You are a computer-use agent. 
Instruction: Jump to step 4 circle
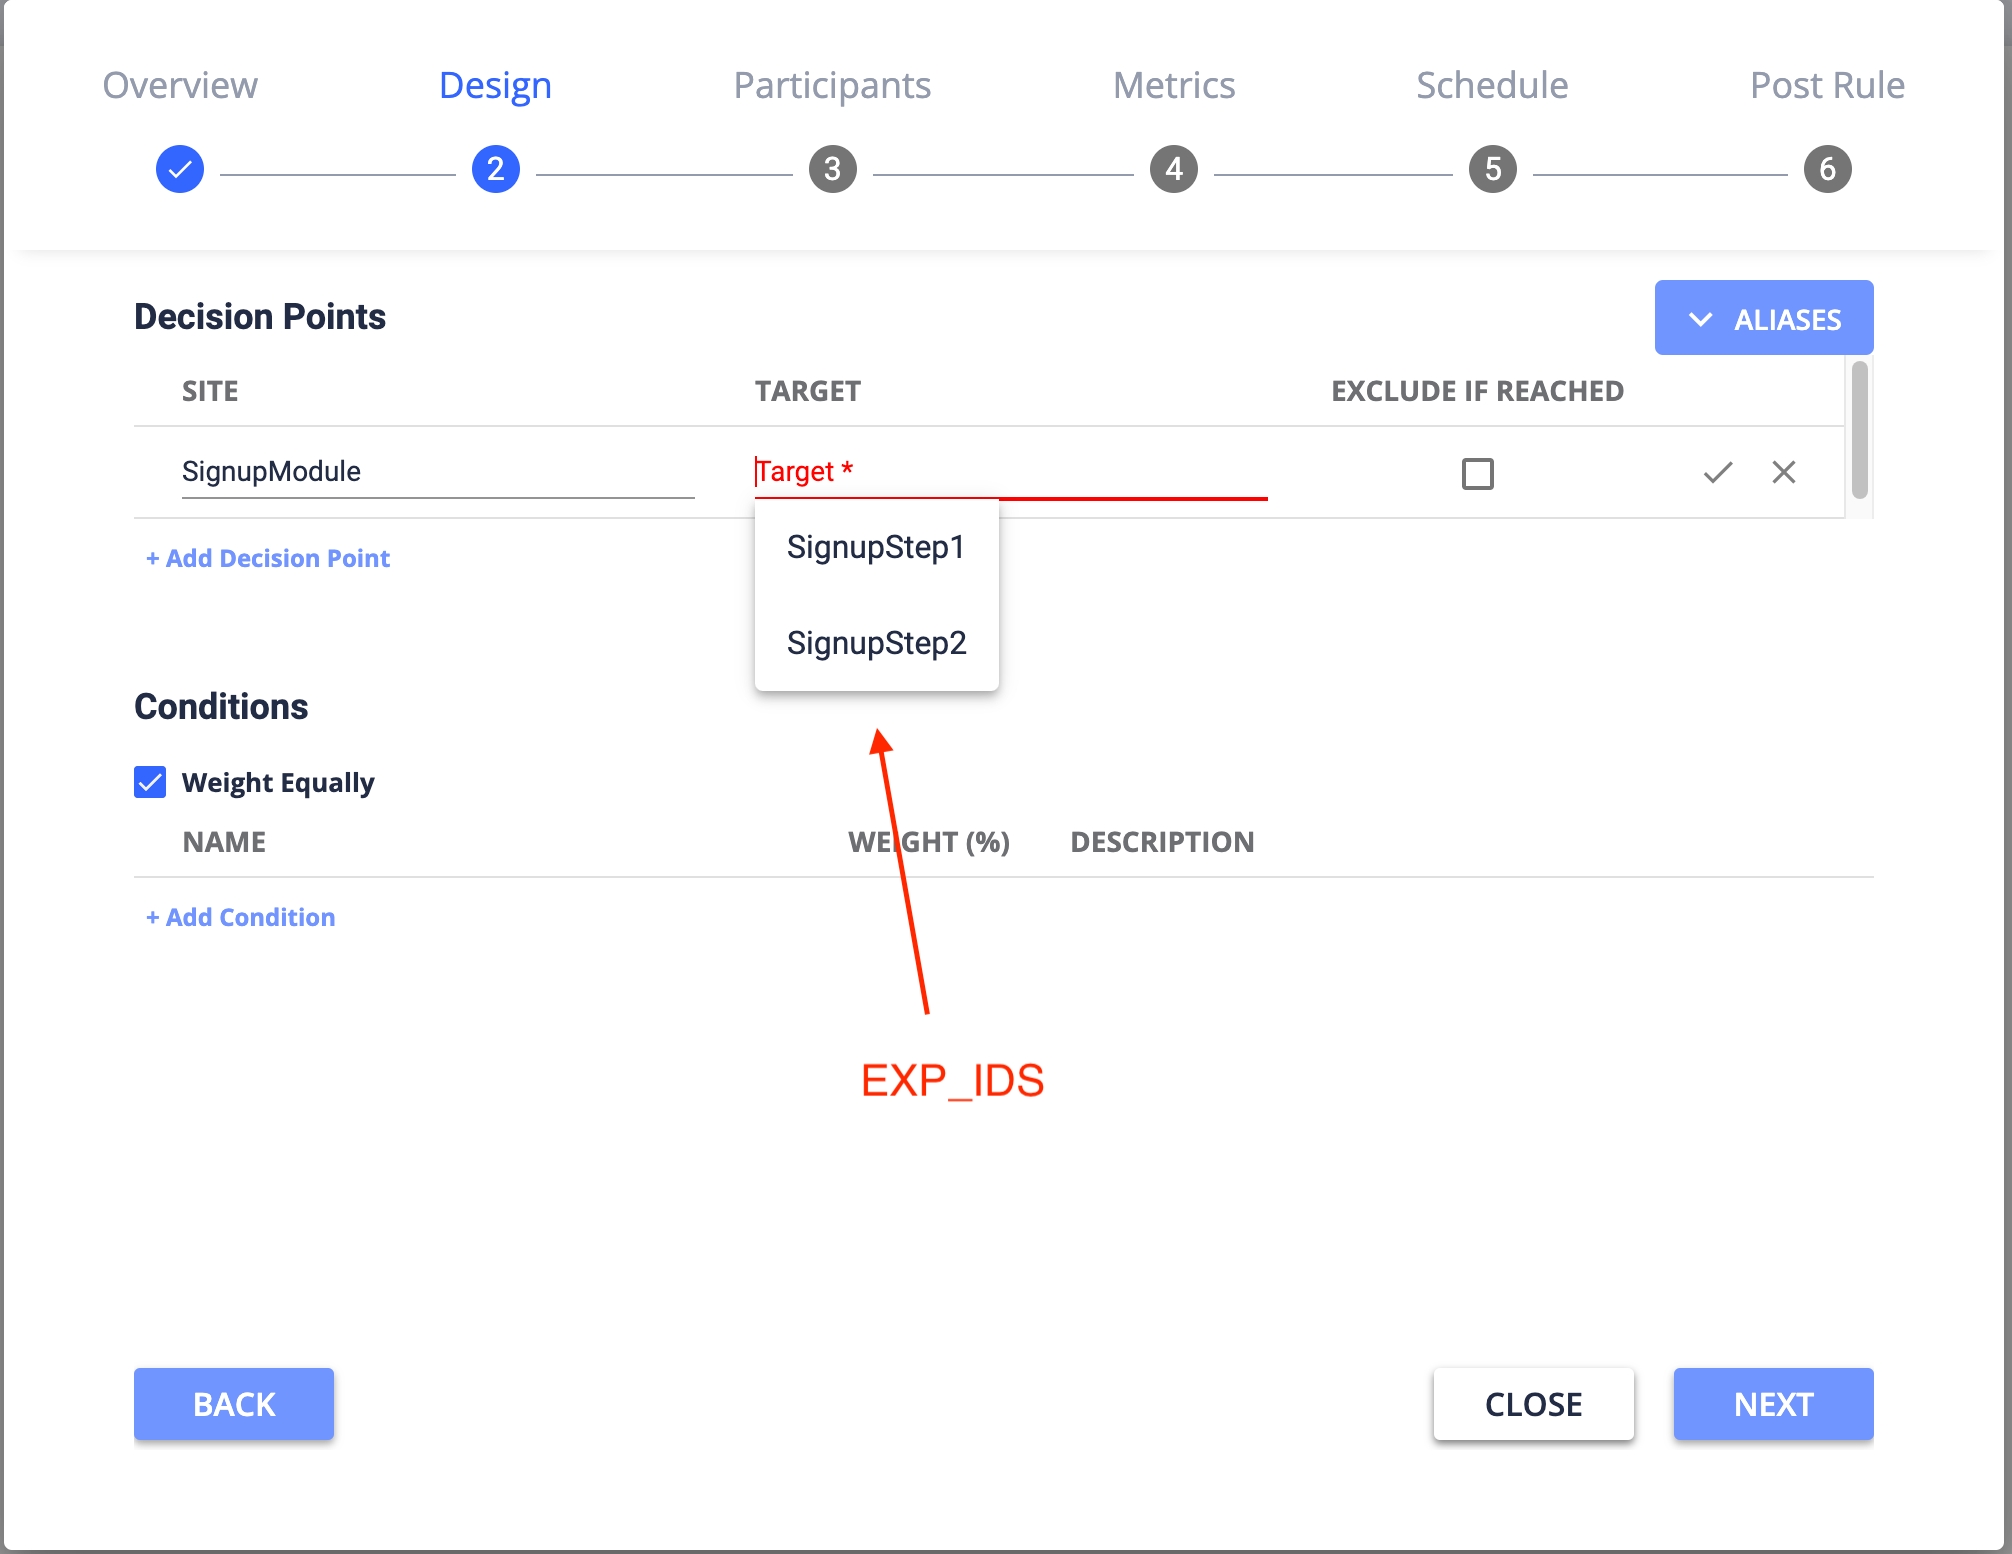tap(1174, 169)
